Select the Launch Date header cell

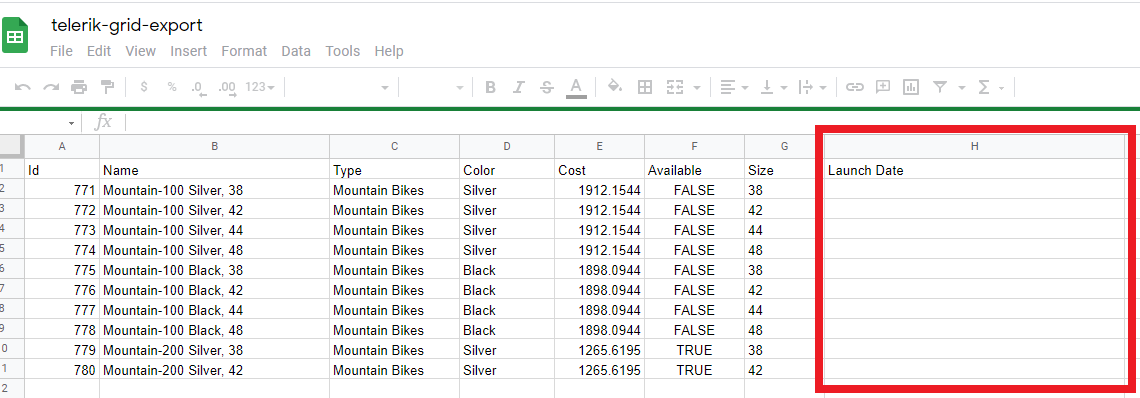974,170
